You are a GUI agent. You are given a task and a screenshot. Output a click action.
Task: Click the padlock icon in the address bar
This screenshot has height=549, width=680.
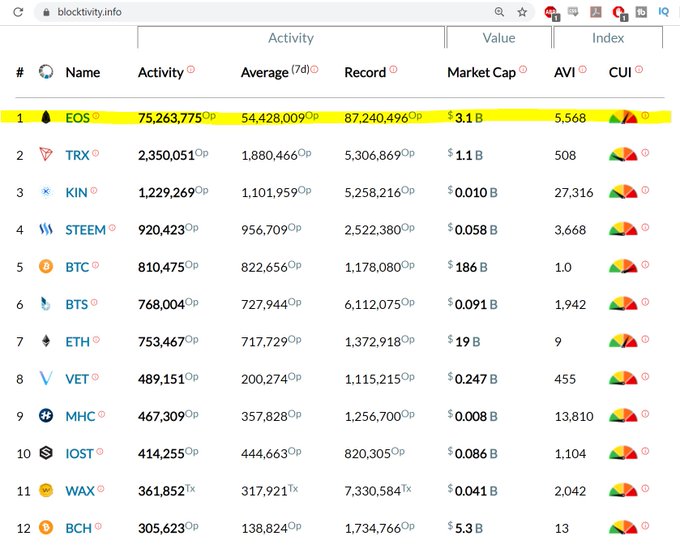tap(46, 12)
